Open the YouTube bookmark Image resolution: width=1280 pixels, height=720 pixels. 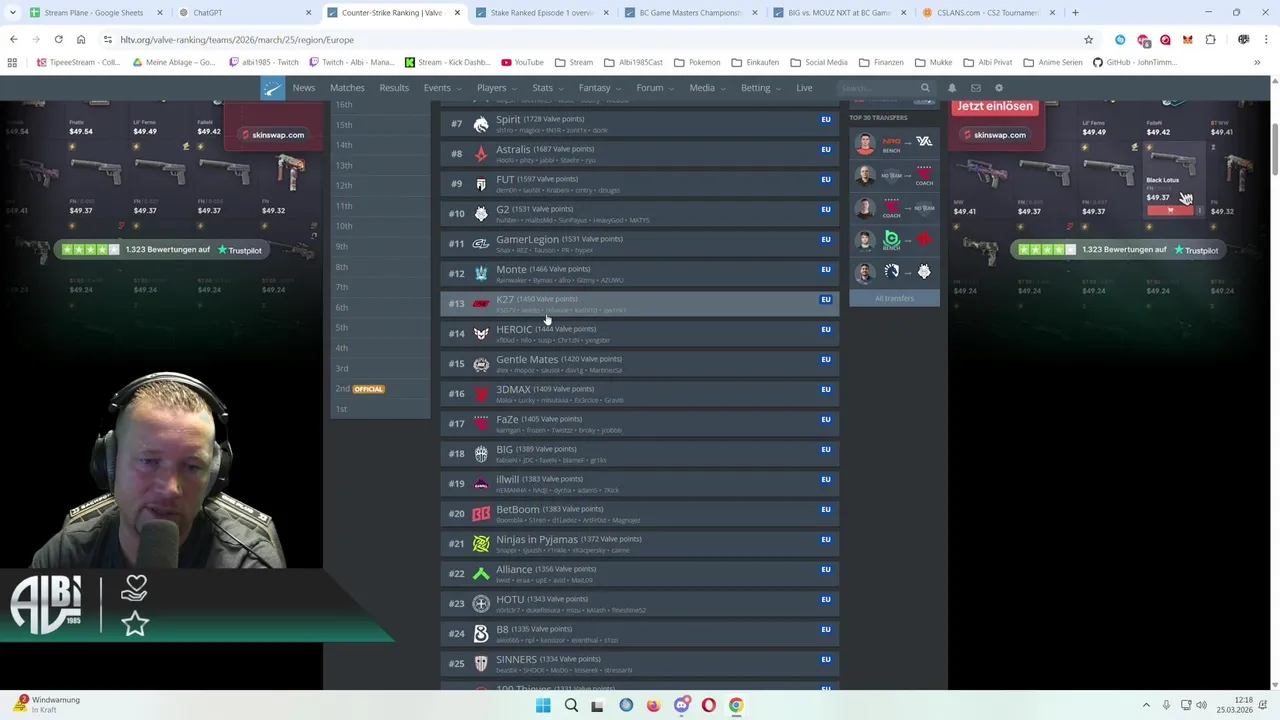pos(524,62)
